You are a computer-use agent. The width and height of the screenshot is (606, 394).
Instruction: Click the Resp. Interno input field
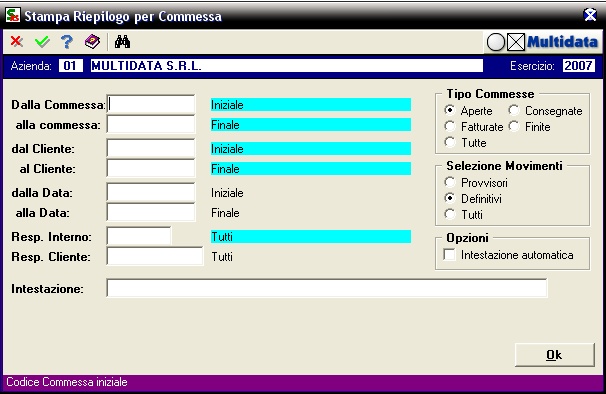point(139,236)
